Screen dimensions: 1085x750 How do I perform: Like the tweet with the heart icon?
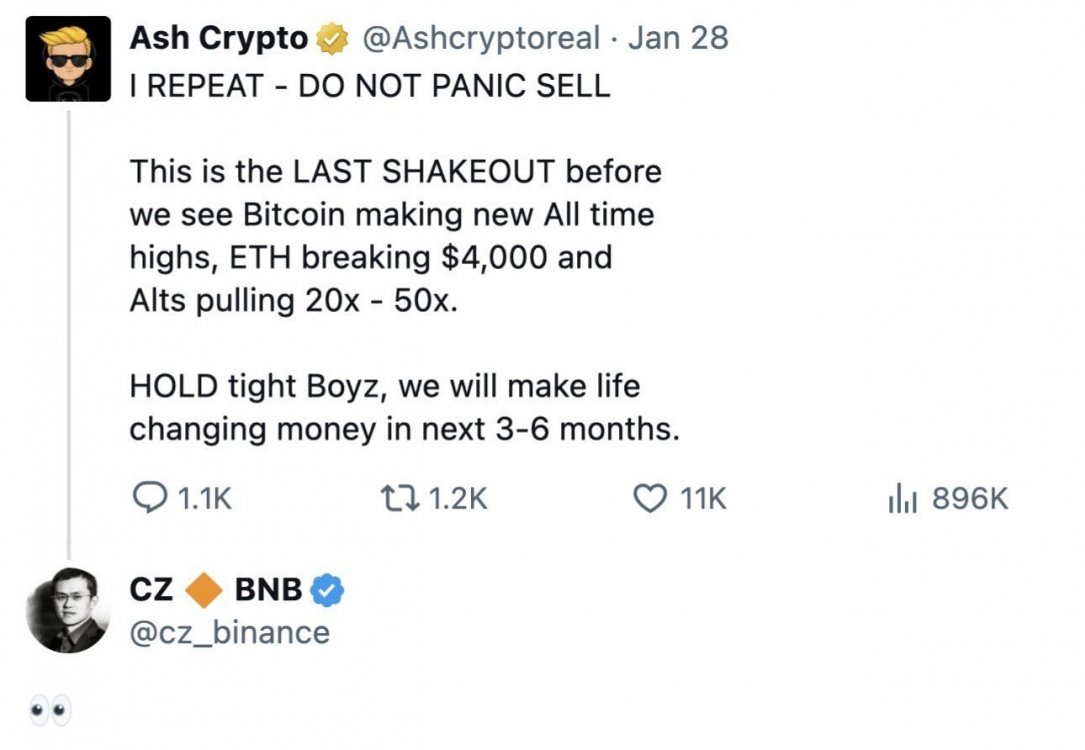650,498
